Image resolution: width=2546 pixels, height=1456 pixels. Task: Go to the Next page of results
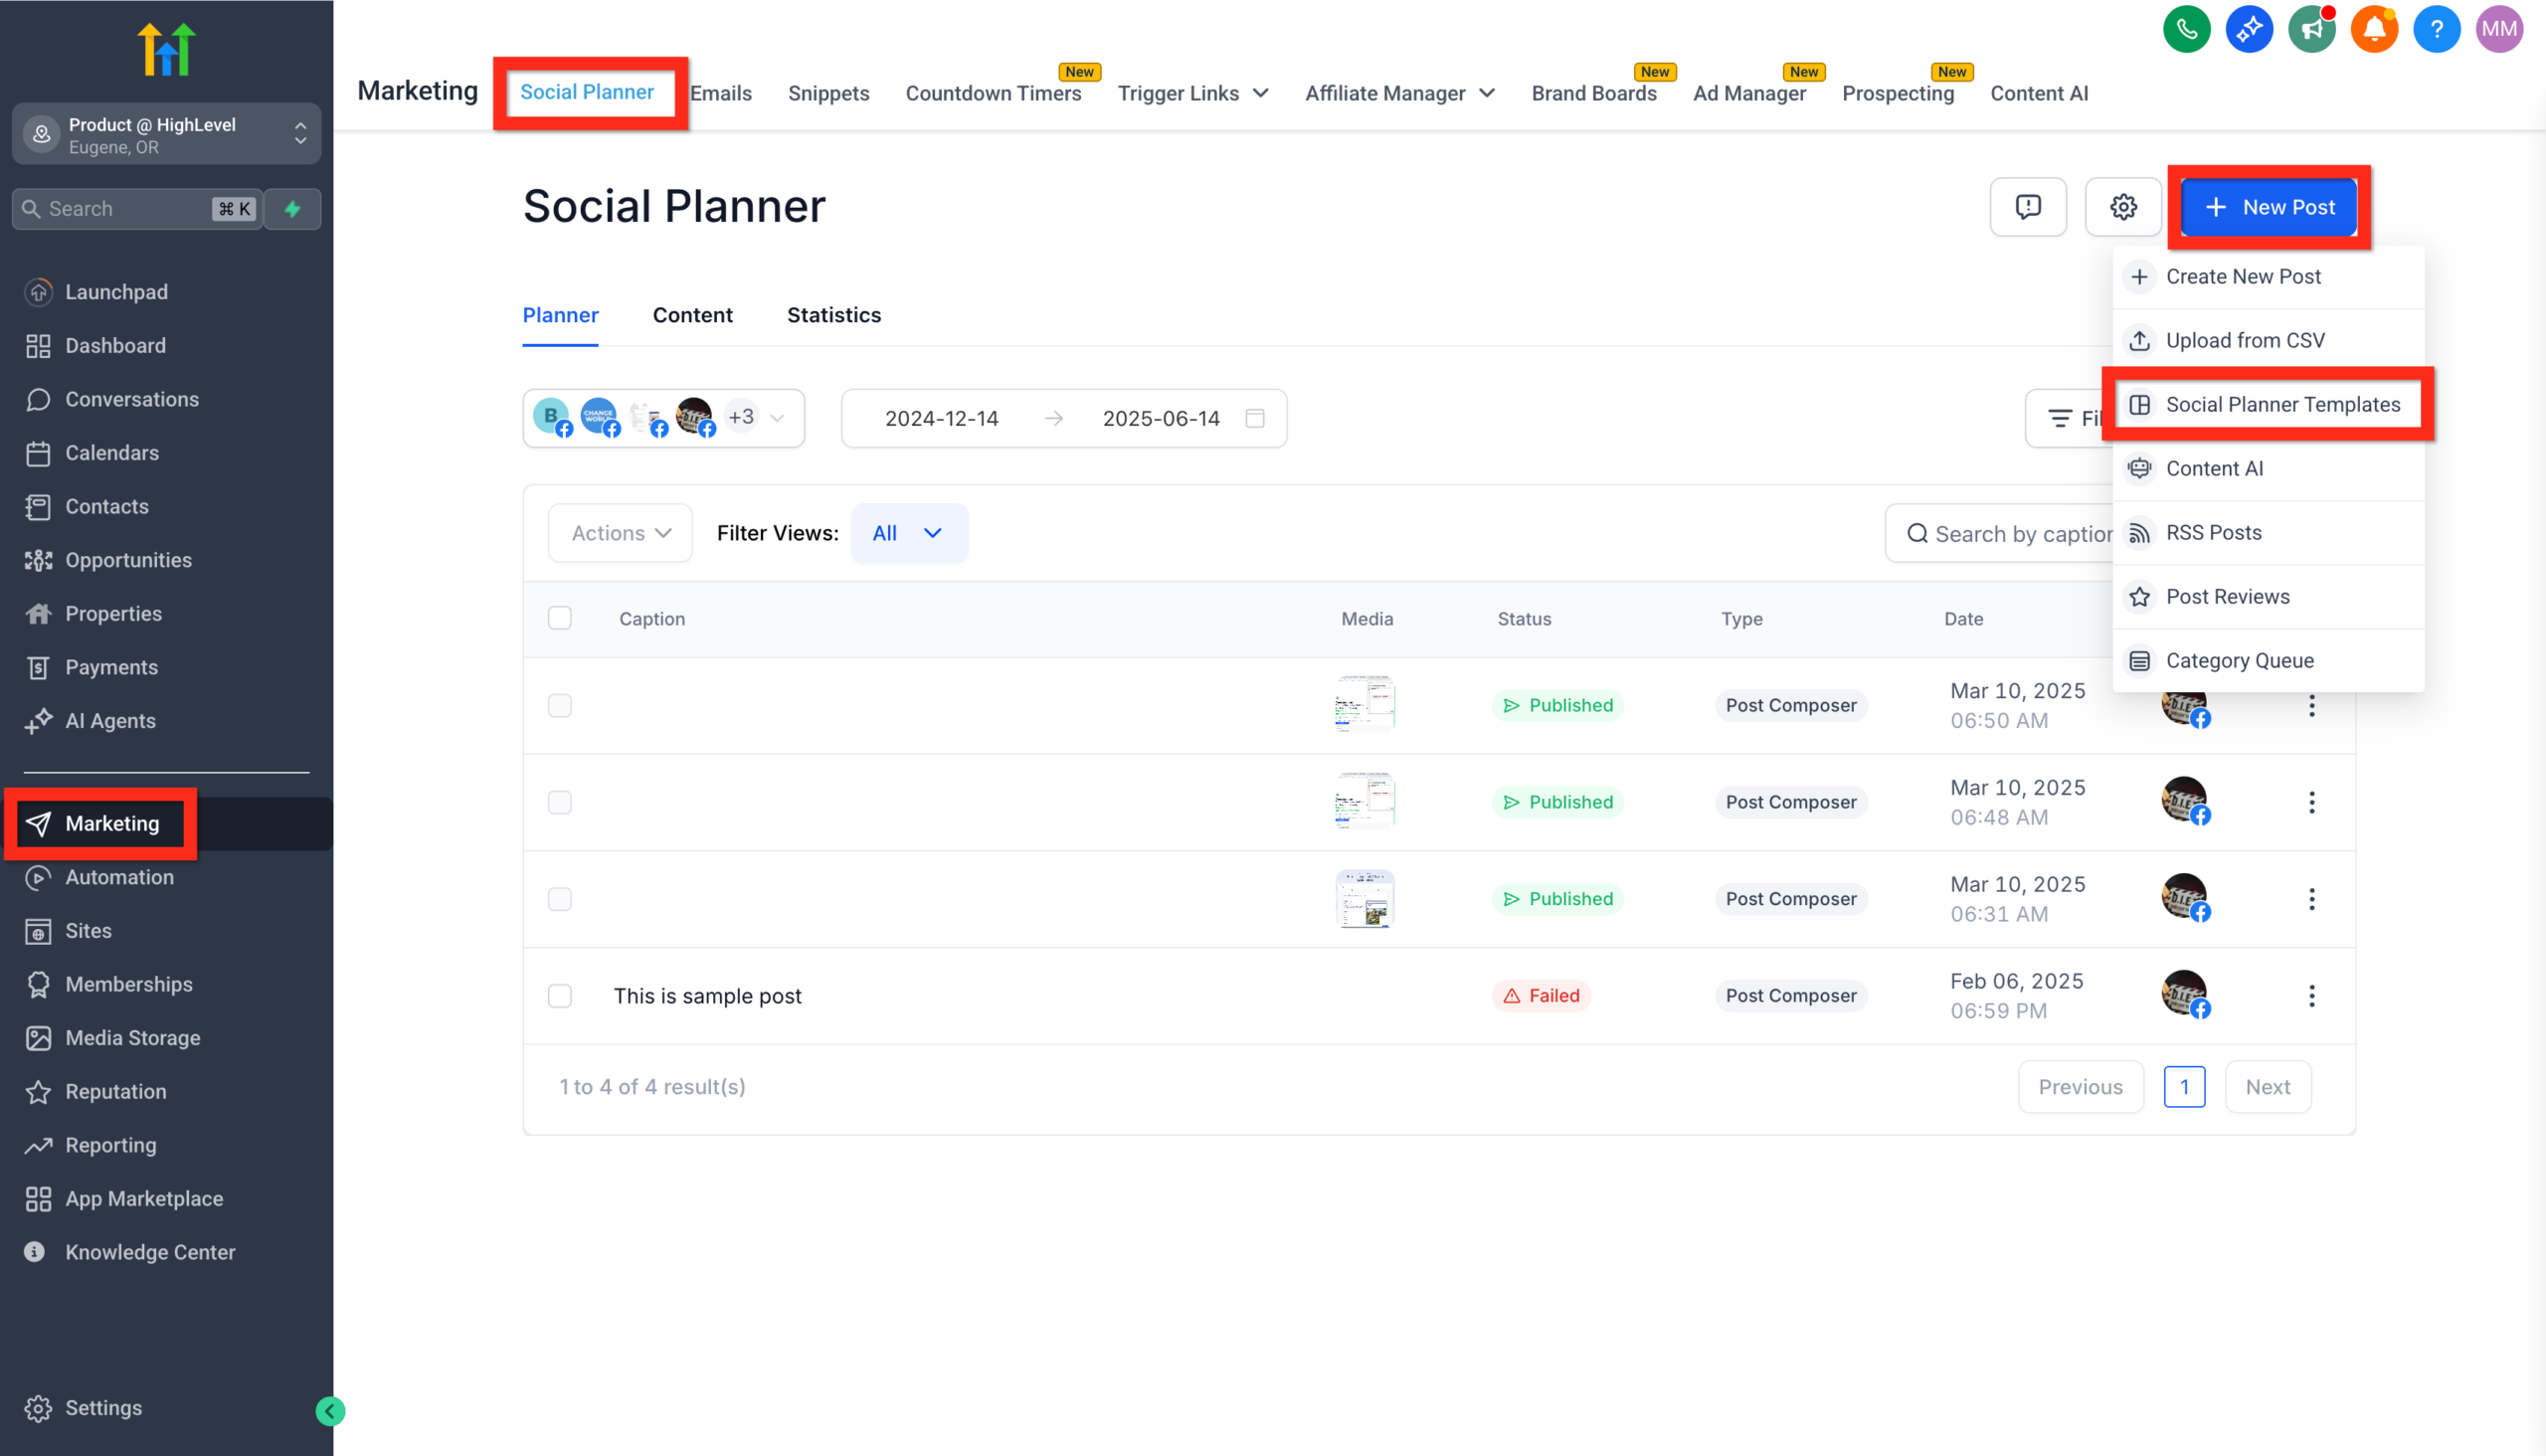(x=2267, y=1086)
